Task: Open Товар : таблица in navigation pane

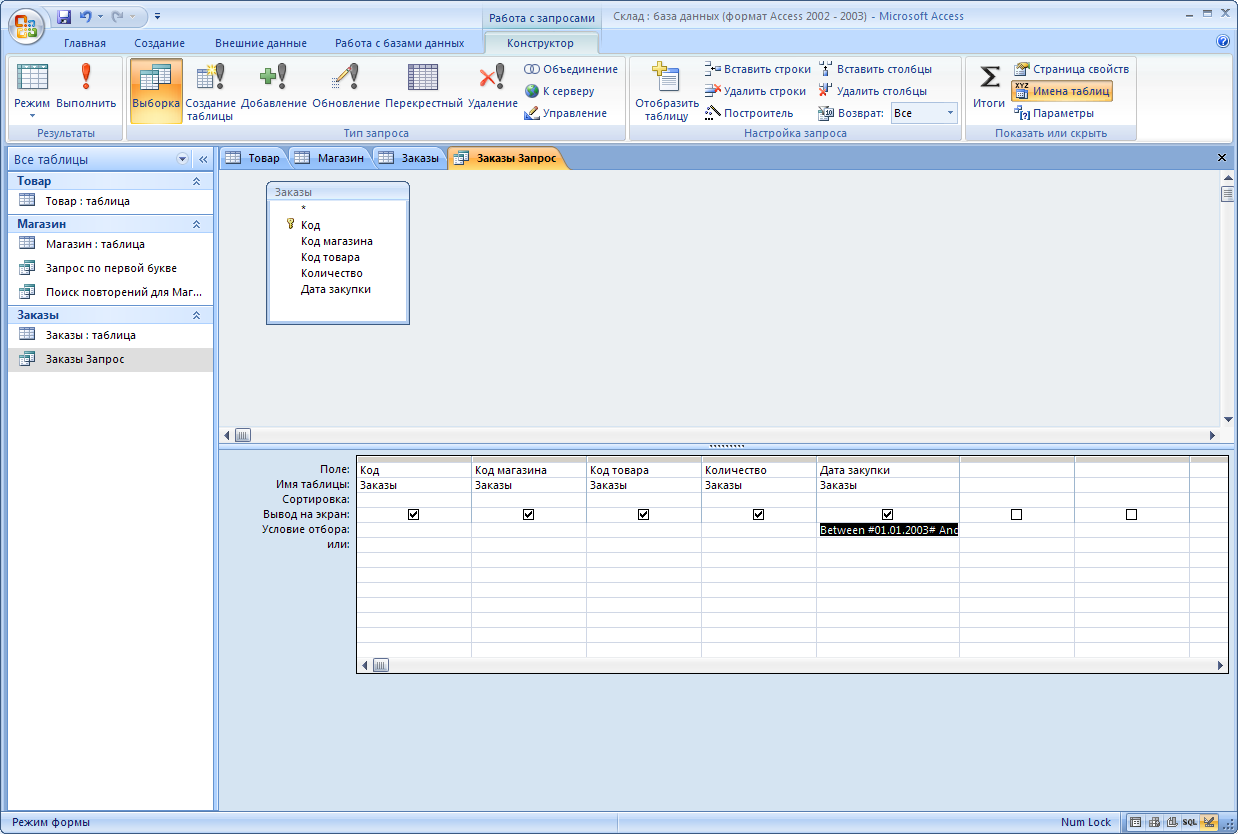Action: (x=110, y=201)
